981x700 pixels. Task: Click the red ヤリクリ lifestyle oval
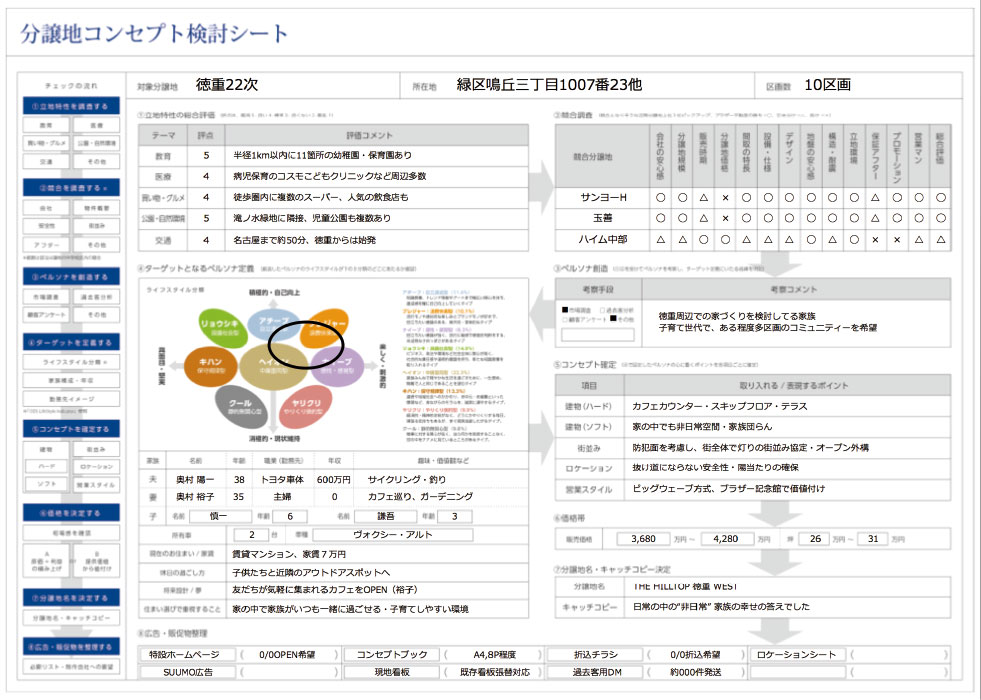click(x=303, y=407)
